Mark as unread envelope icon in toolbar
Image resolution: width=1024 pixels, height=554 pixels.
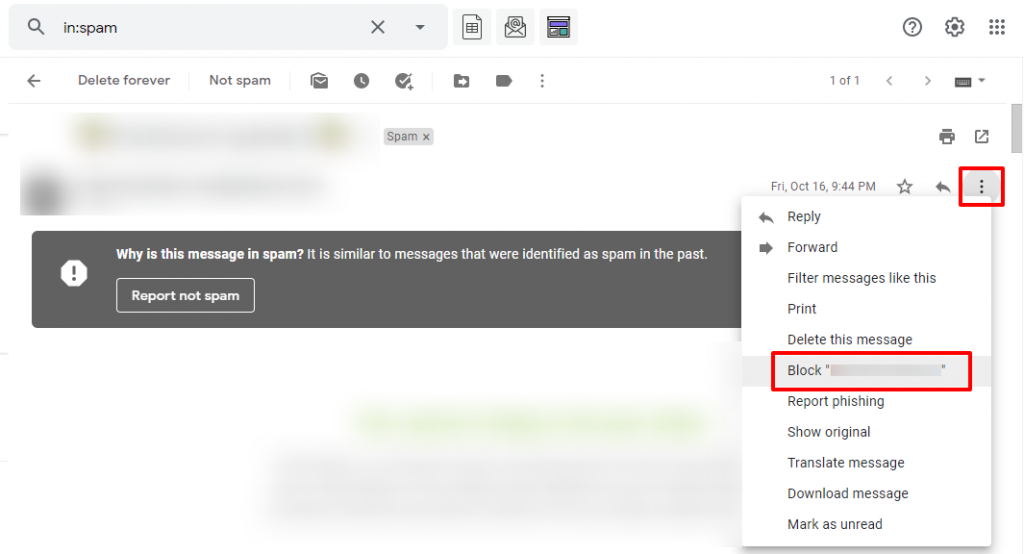pos(319,80)
